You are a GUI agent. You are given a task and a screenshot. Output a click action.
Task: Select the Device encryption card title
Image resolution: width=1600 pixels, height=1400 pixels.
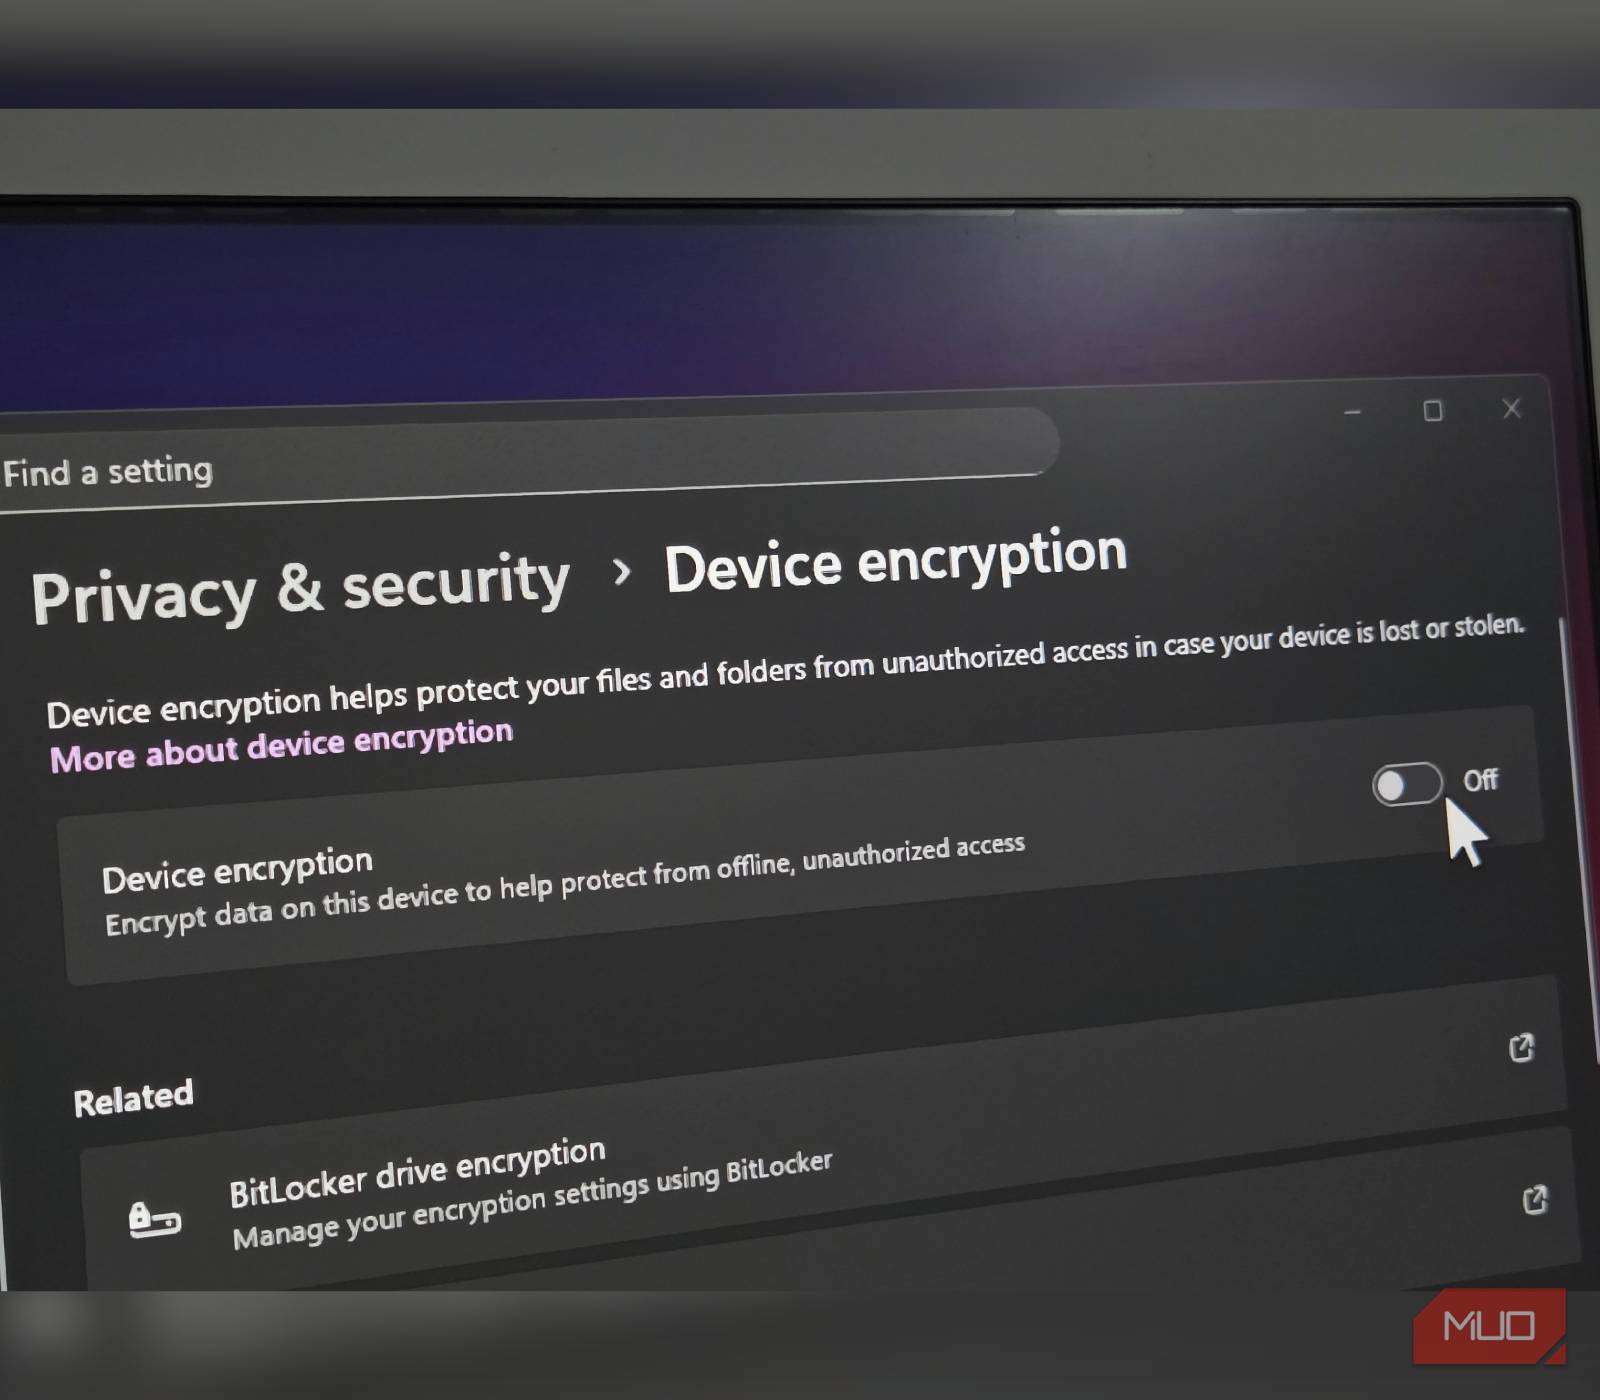(237, 870)
